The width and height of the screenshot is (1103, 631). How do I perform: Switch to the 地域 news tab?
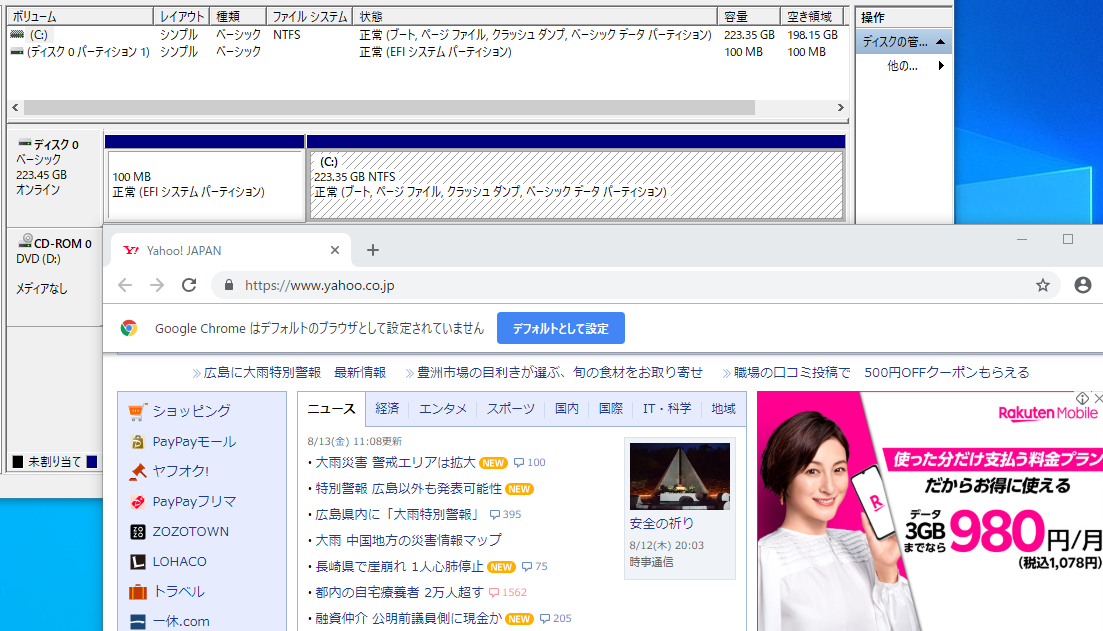pyautogui.click(x=723, y=409)
